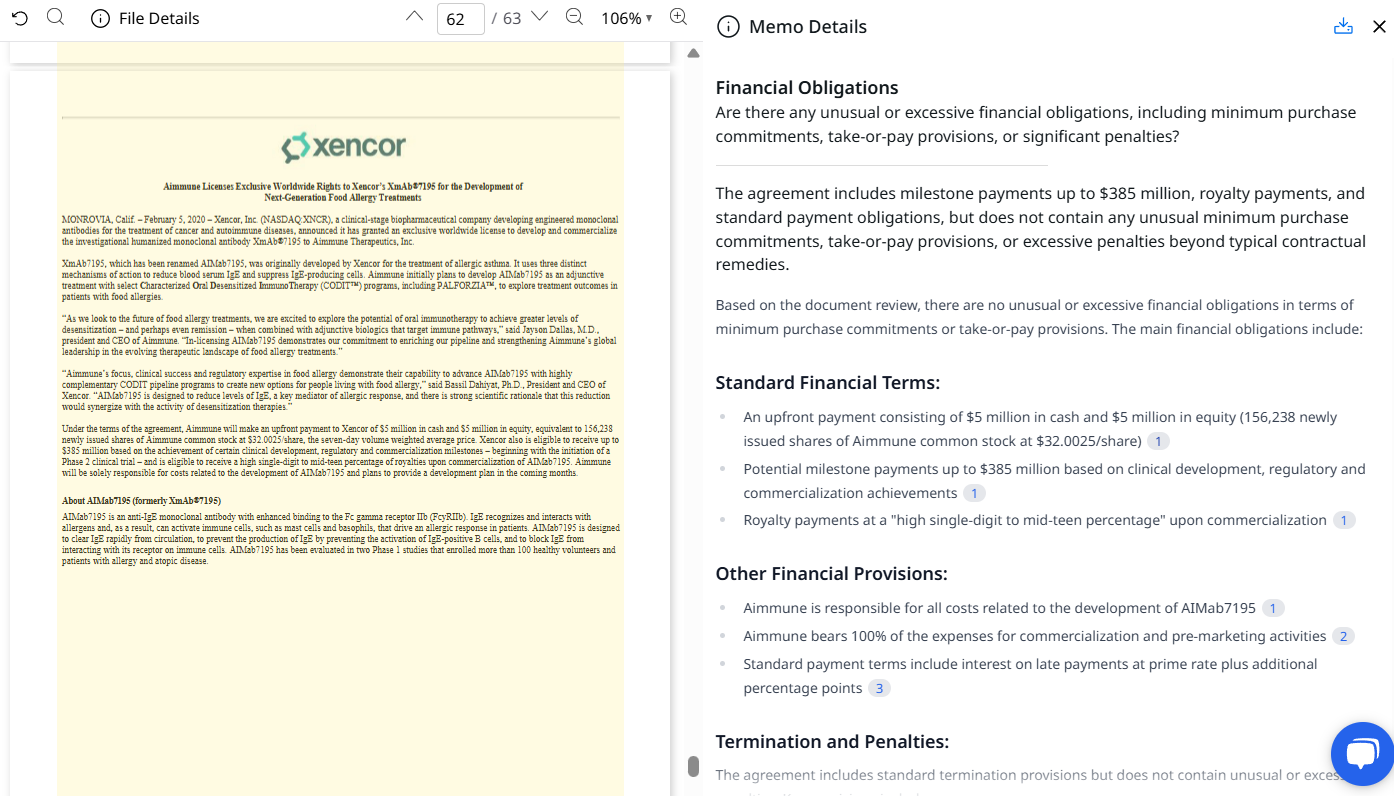Image resolution: width=1394 pixels, height=796 pixels.
Task: Zoom in using the plus magnifier
Action: pyautogui.click(x=678, y=17)
